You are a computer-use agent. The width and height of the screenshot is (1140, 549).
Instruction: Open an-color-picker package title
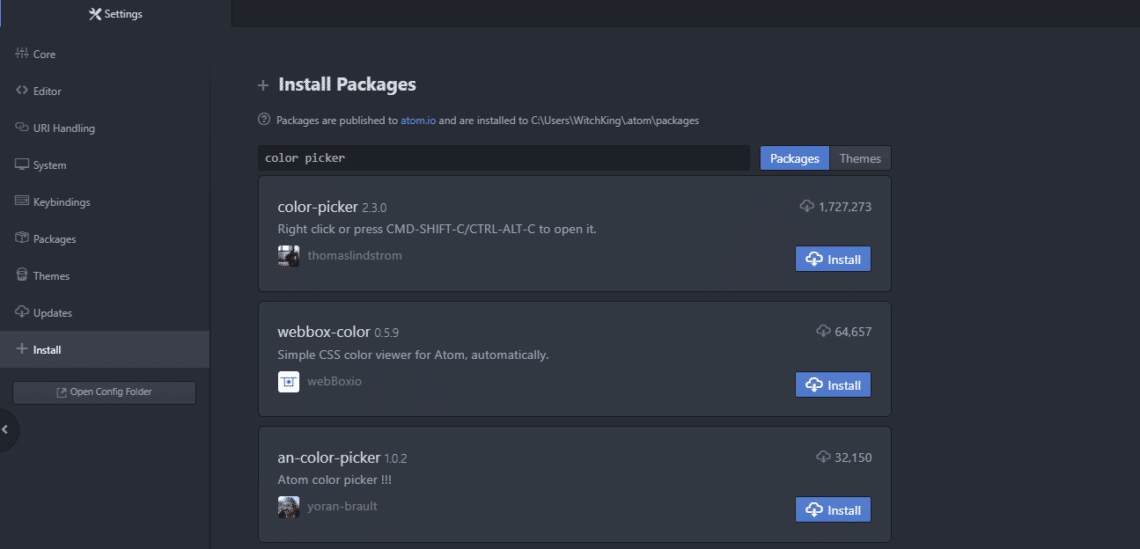click(329, 458)
